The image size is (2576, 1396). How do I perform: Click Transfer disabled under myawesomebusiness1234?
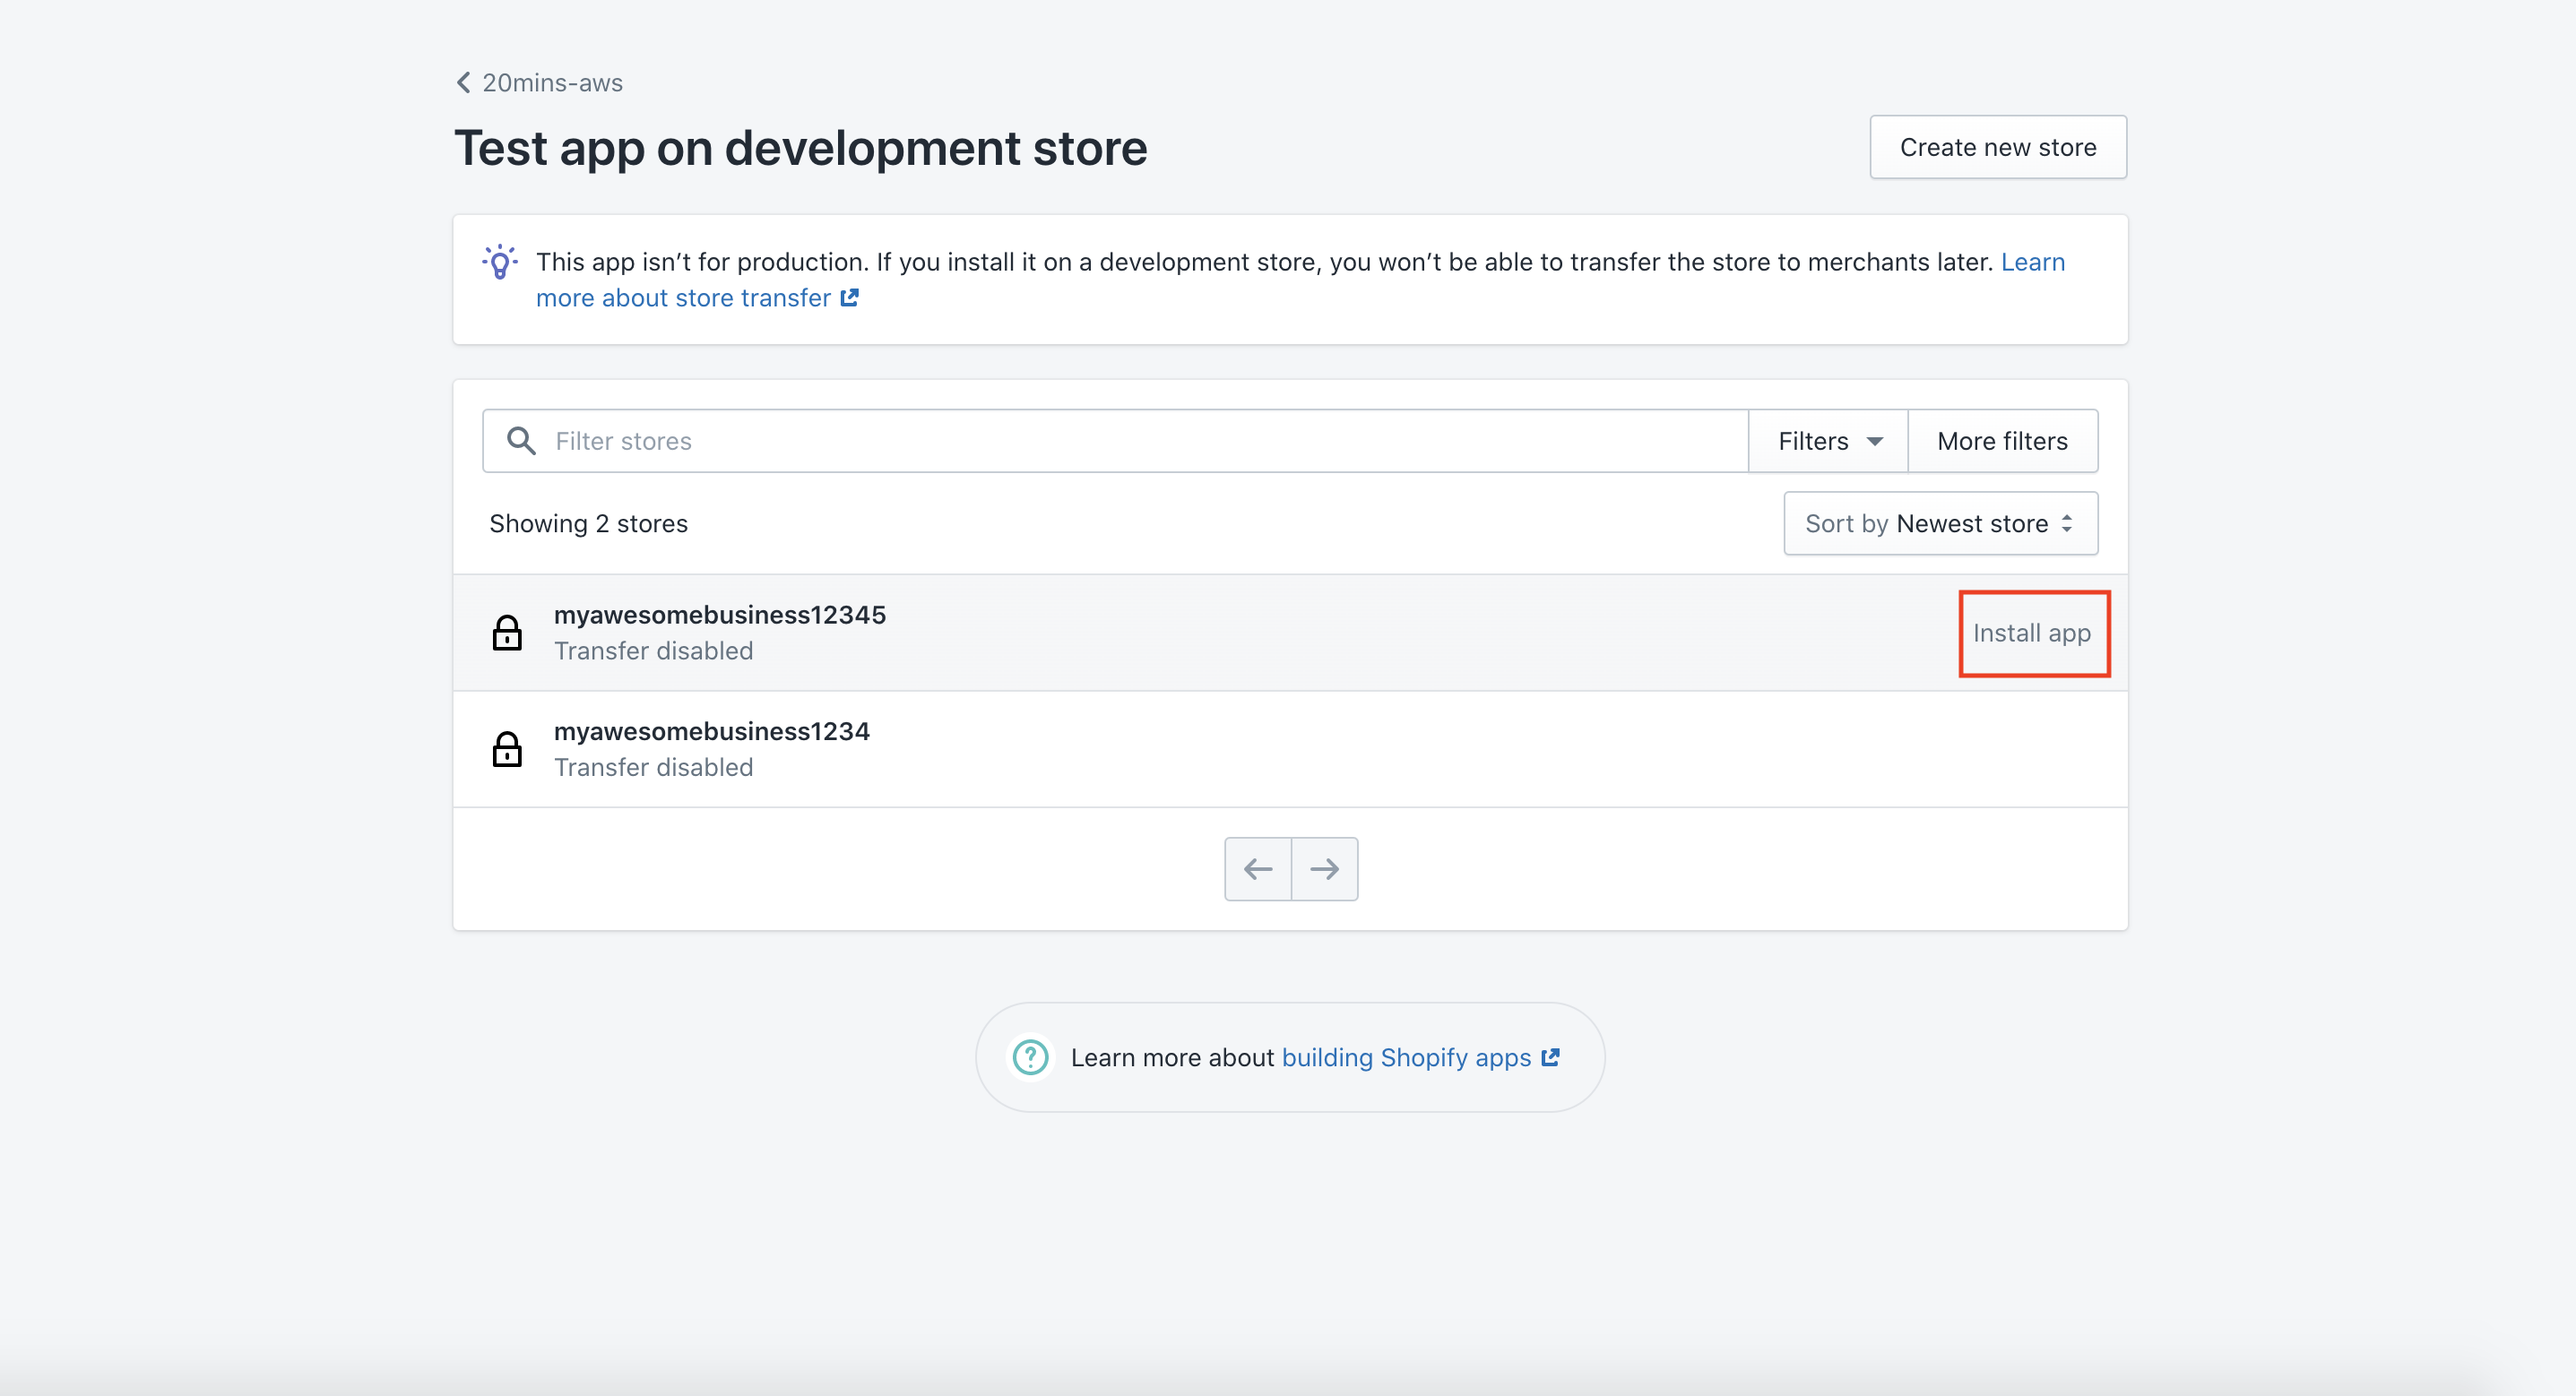pos(654,767)
